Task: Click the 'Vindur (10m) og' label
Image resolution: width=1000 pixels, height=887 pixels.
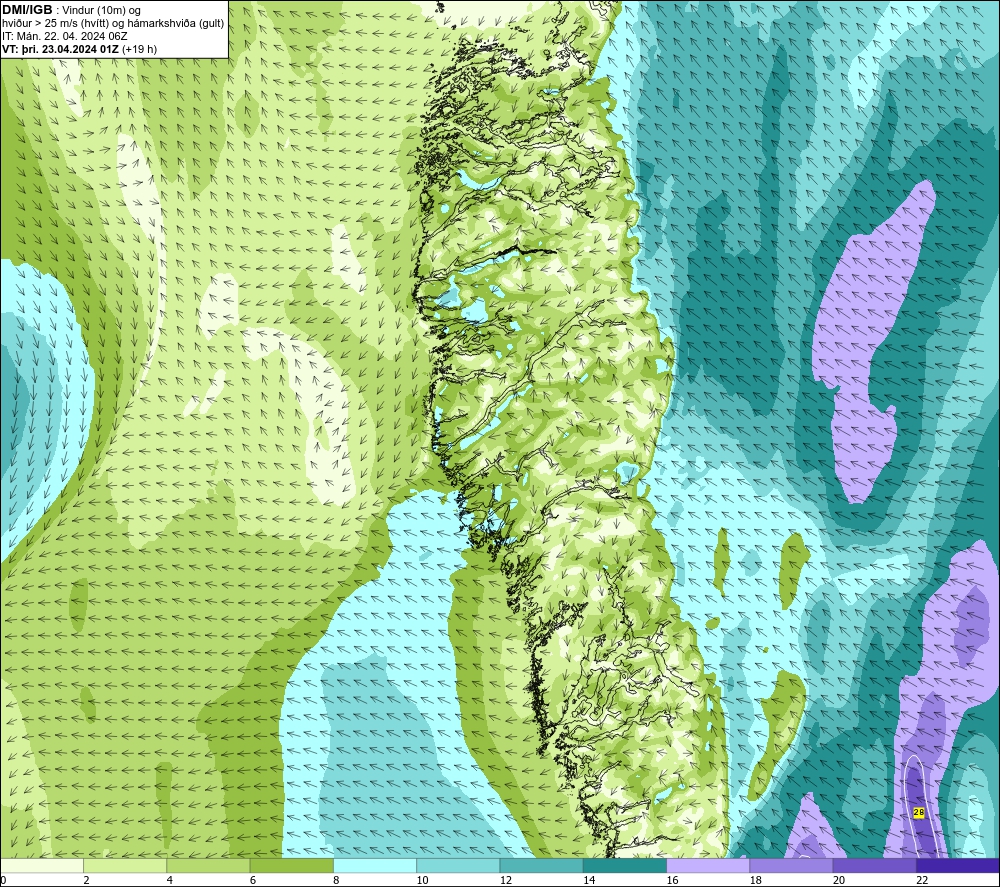Action: [101, 11]
